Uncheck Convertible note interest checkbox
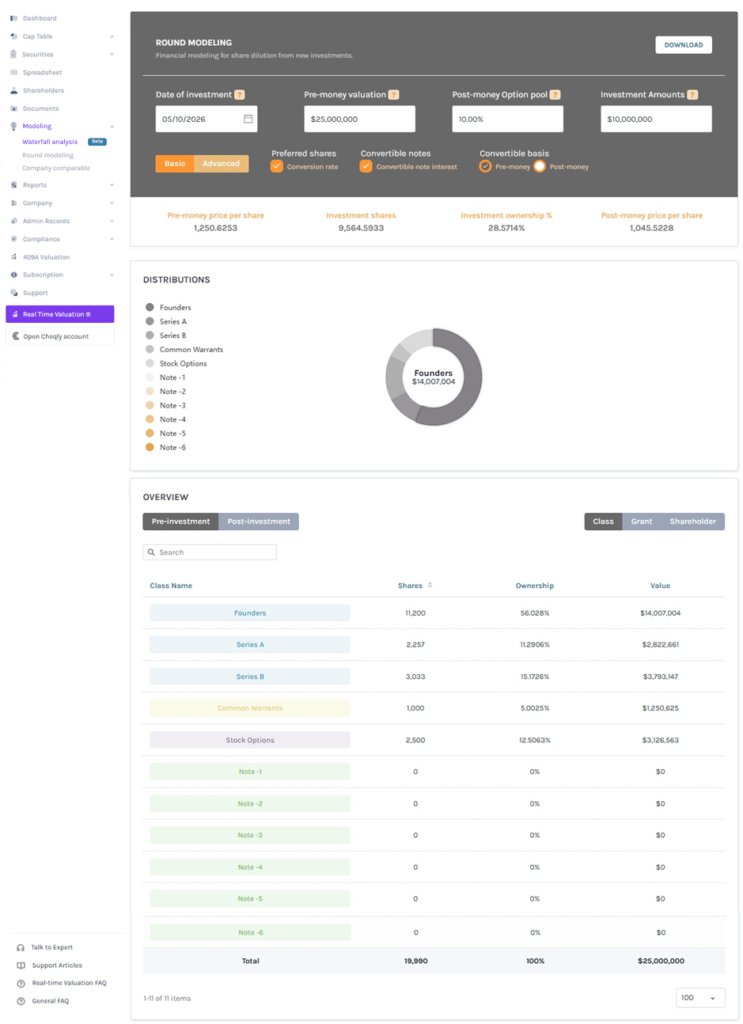 pos(366,167)
